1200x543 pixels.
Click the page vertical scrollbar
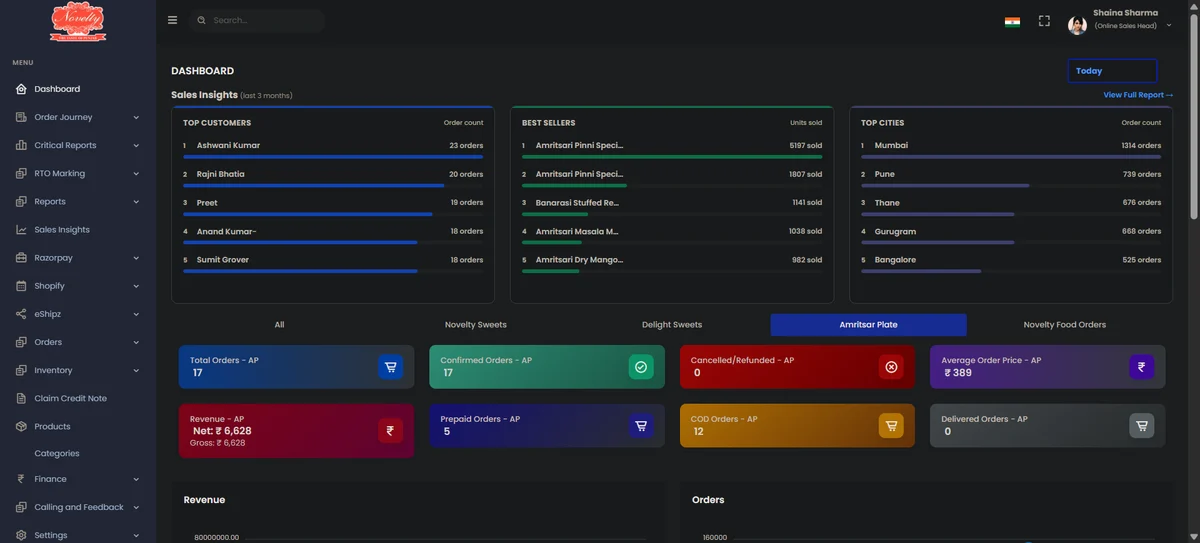coord(1194,115)
